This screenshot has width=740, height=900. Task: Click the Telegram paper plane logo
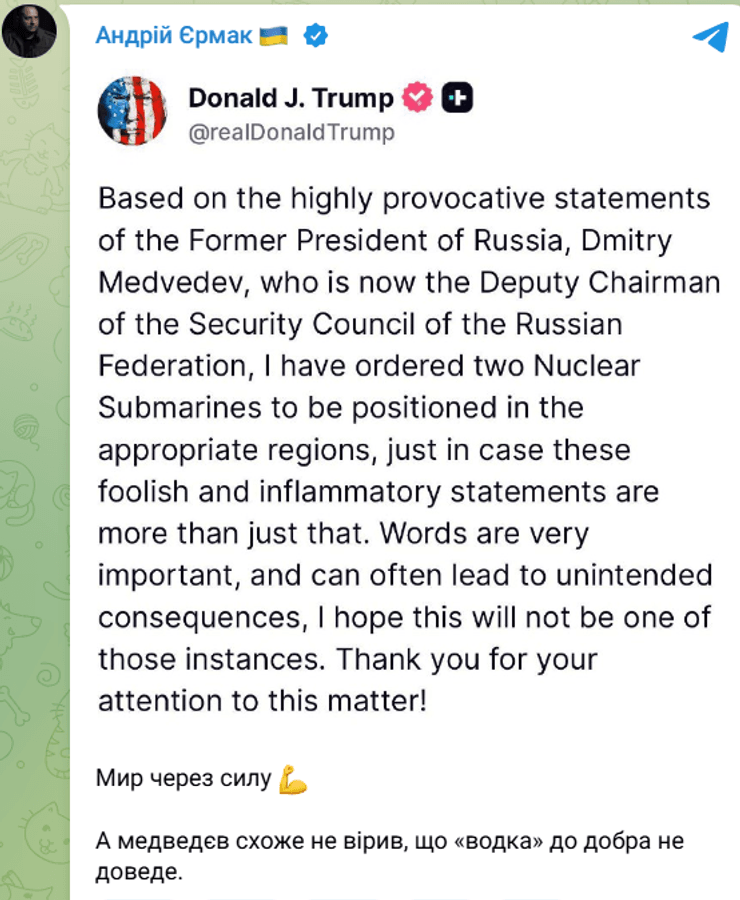point(710,35)
